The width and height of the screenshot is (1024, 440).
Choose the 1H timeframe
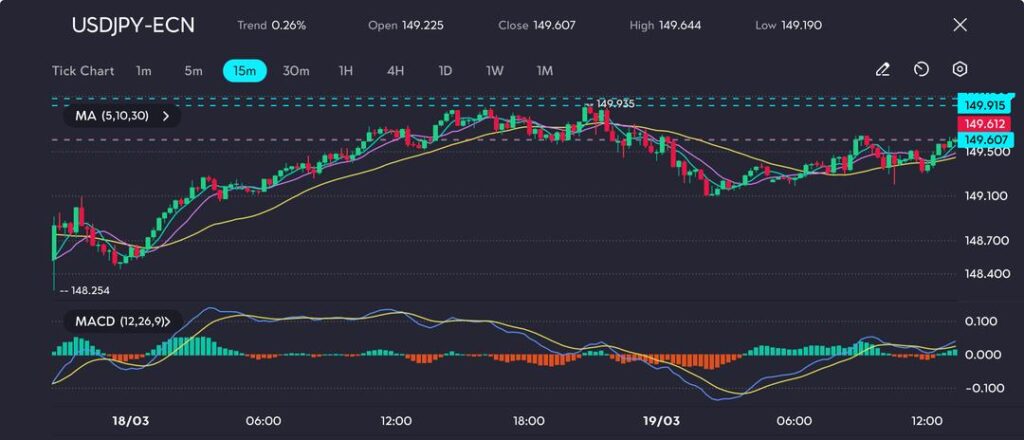(346, 71)
